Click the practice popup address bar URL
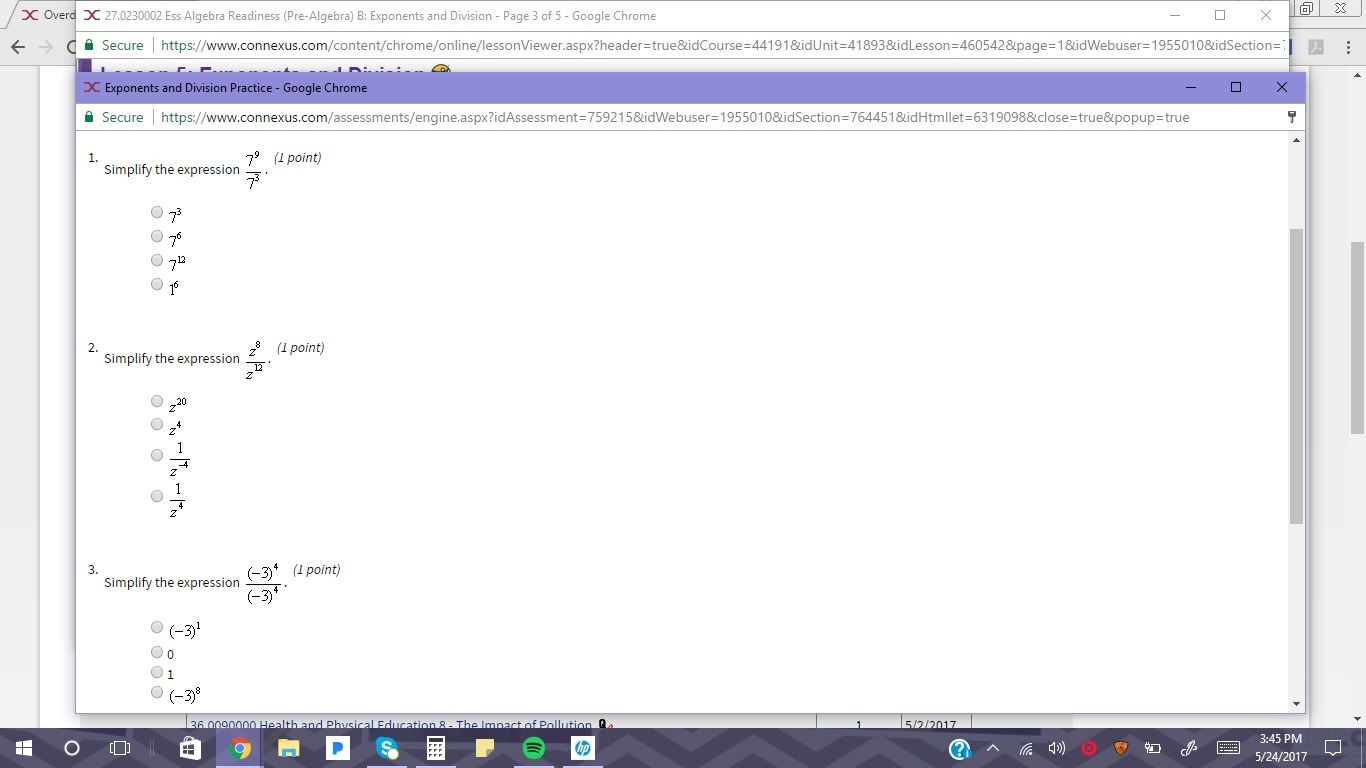This screenshot has height=768, width=1366. coord(675,117)
